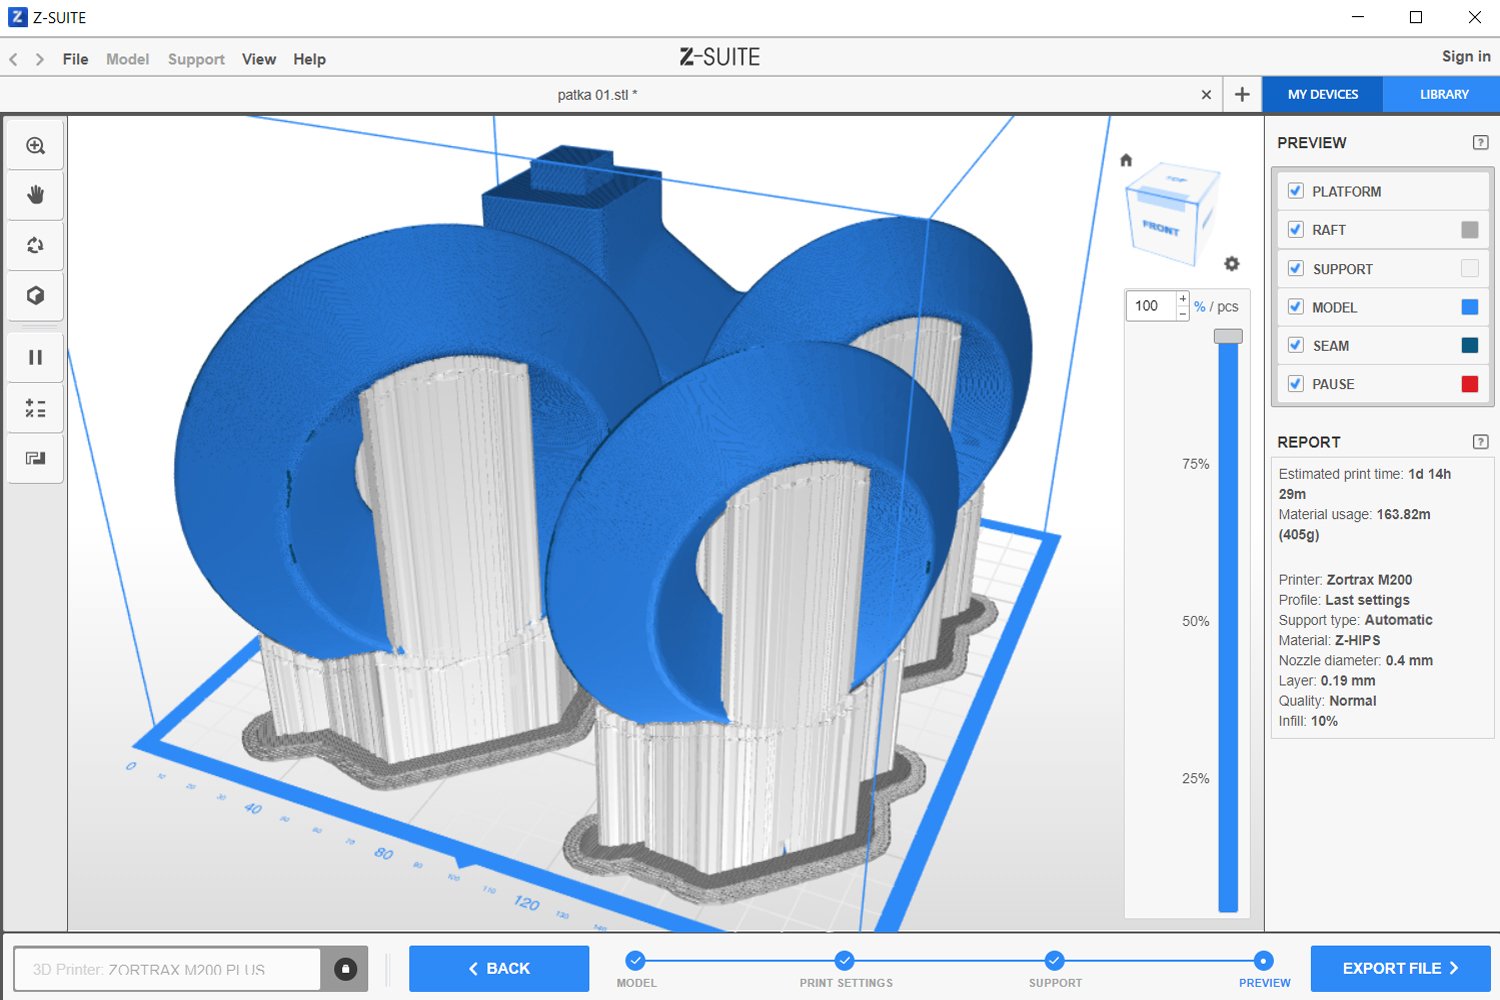Select the zoom magnifier tool
The height and width of the screenshot is (1000, 1500).
click(x=35, y=146)
